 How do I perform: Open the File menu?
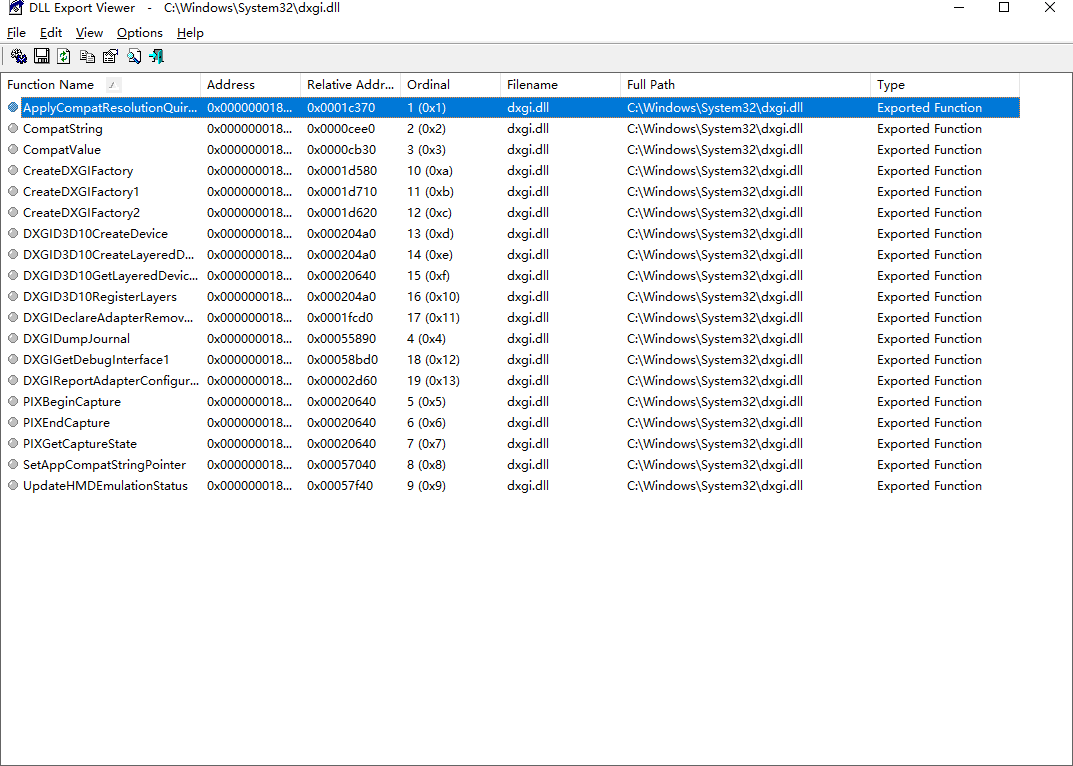coord(16,33)
